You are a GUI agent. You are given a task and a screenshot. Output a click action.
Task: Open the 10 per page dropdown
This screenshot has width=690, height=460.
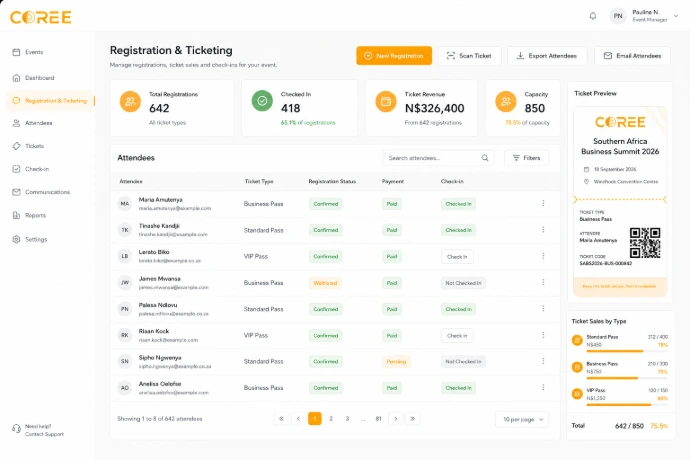522,420
